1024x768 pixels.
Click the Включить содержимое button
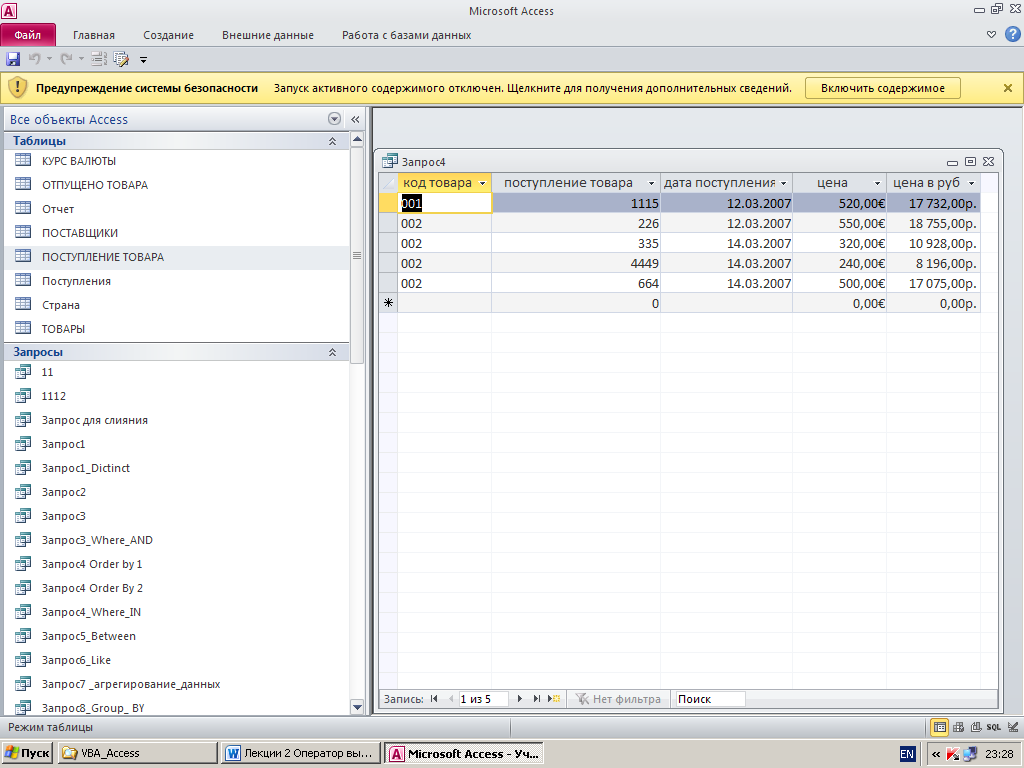[x=882, y=88]
